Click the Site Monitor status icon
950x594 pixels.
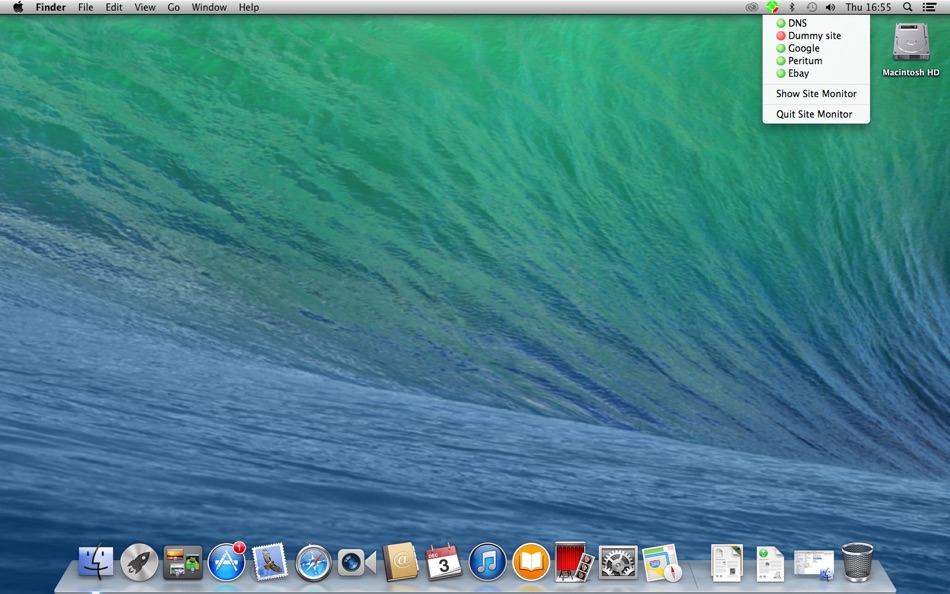[772, 7]
